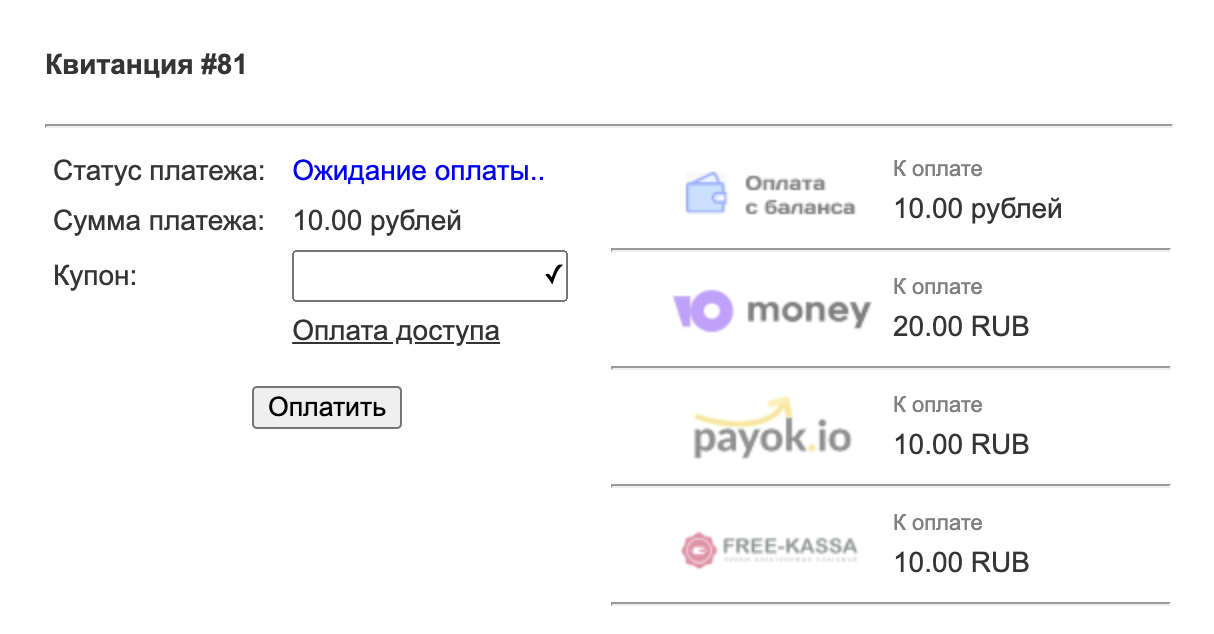Viewport: 1214px width, 634px height.
Task: Click the 'К оплате' label beside YooMoney
Action: 937,287
